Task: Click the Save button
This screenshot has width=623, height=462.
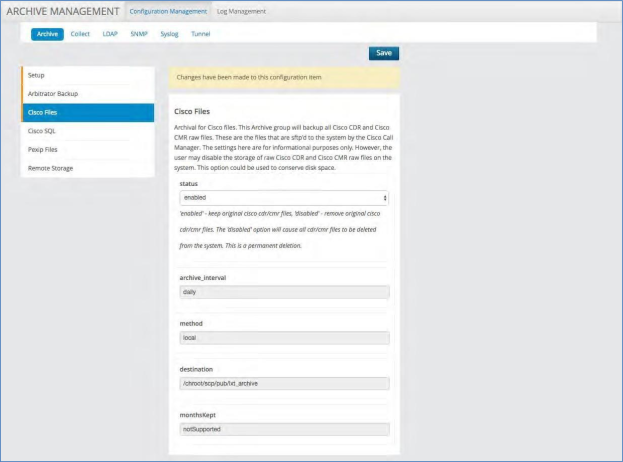Action: (383, 53)
